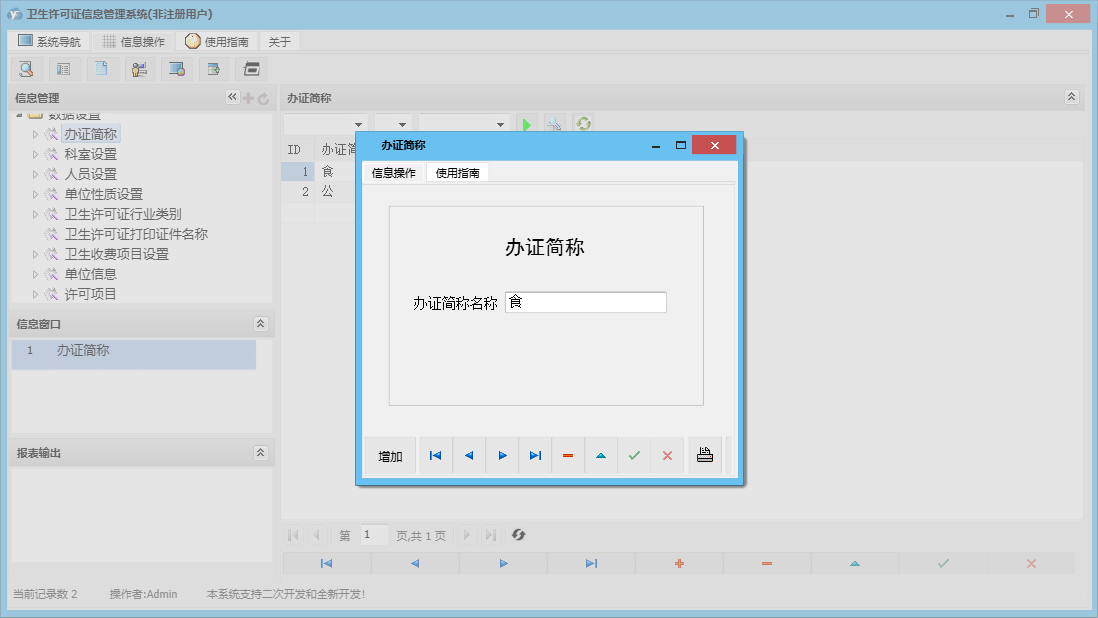Cancel edits with the red X icon
The width and height of the screenshot is (1098, 618).
[667, 455]
